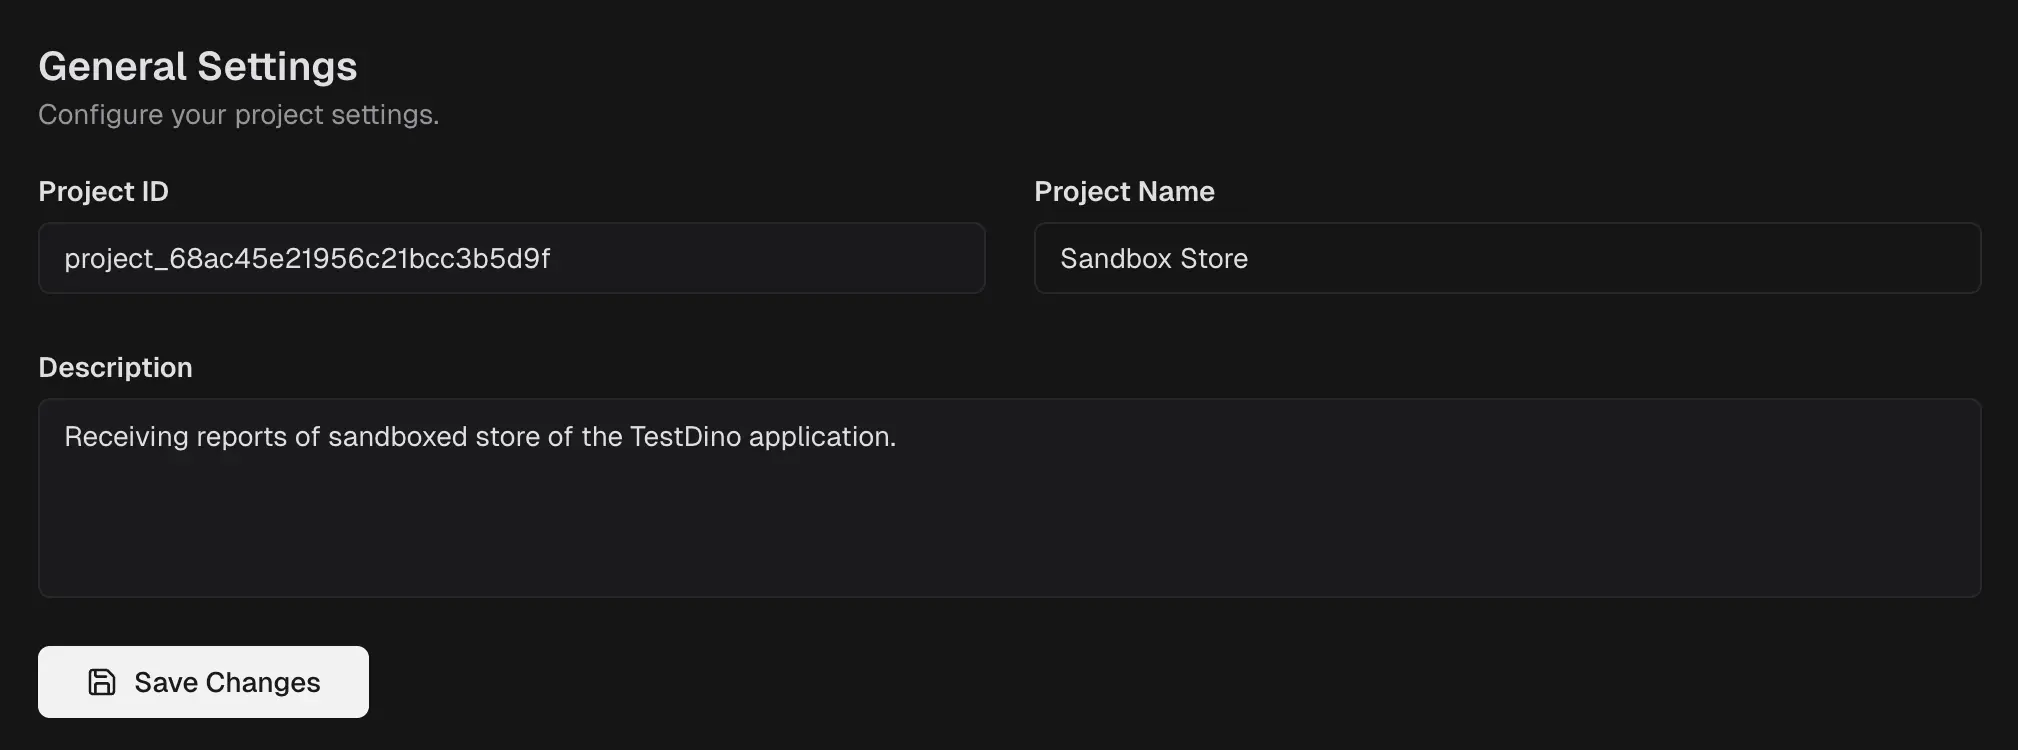Image resolution: width=2018 pixels, height=750 pixels.
Task: Click the 'Configure your project settings' subtitle
Action: 238,115
